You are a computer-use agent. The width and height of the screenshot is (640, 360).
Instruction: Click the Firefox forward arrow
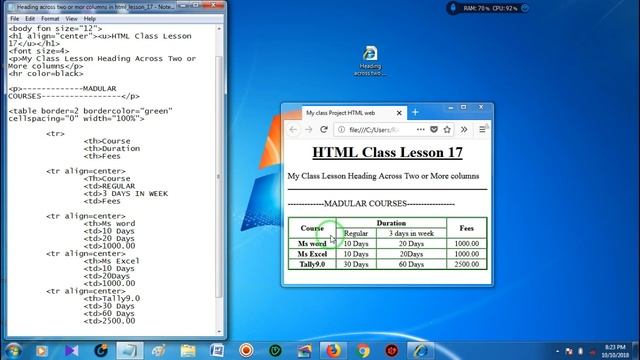coord(309,129)
